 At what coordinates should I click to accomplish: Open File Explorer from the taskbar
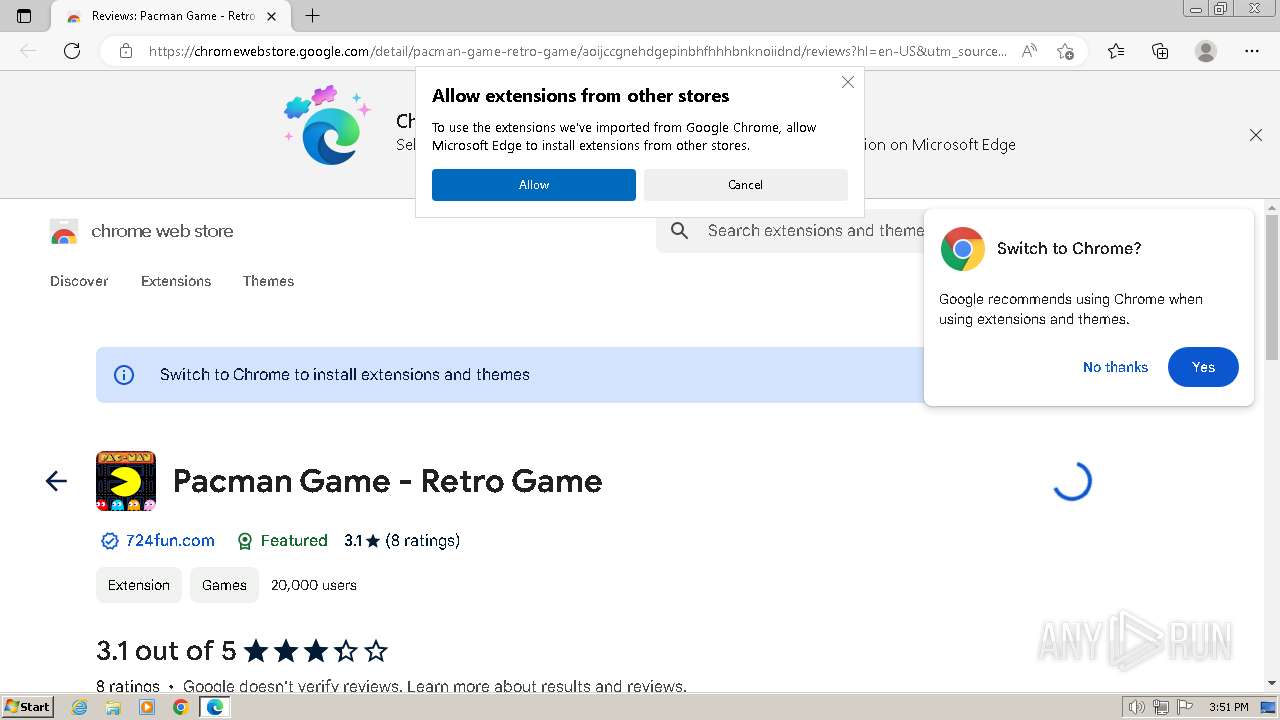113,707
